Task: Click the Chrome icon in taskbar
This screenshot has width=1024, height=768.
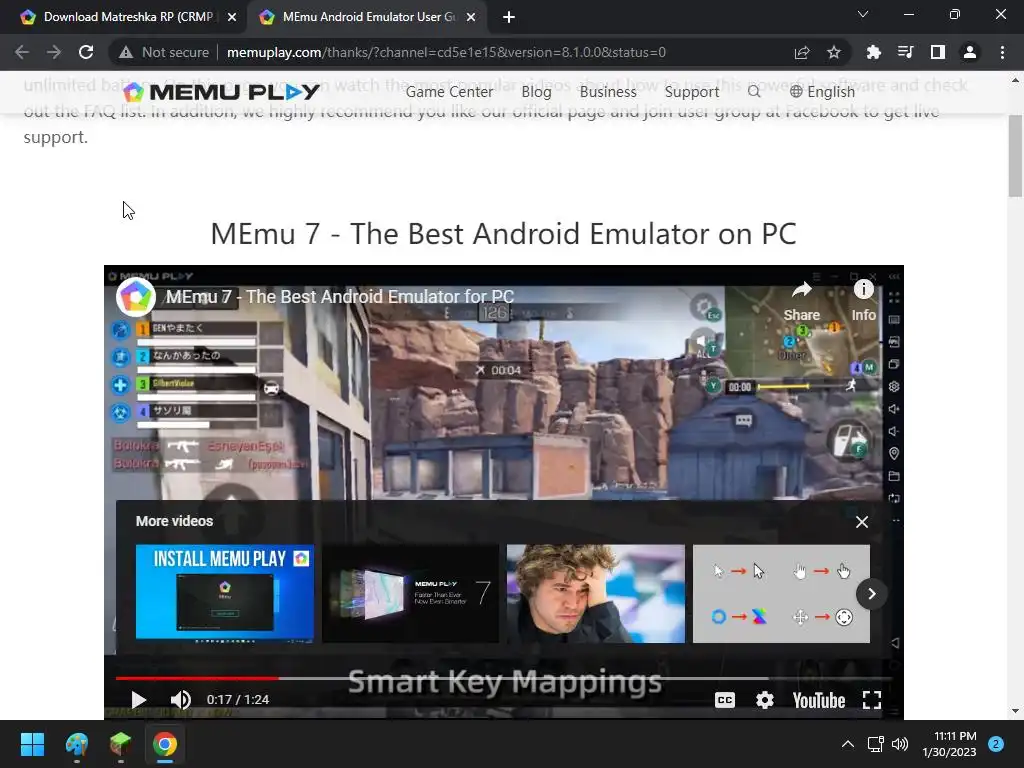Action: 165,744
